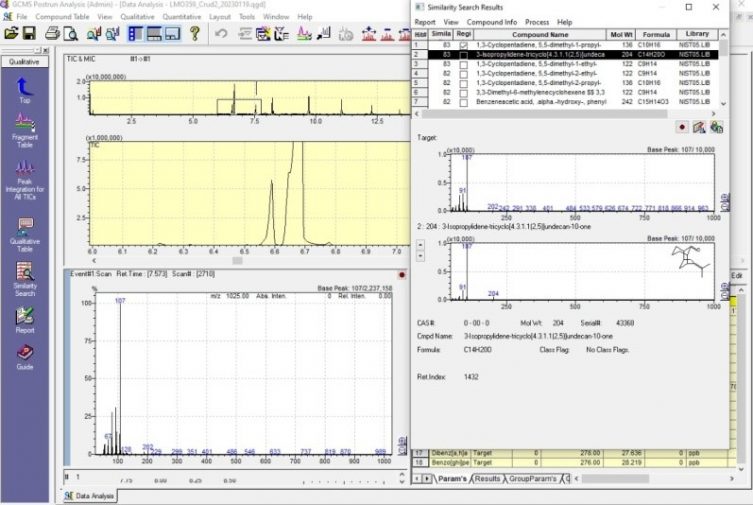Screen dimensions: 753x505
Task: Tick the register checkbox for Benzeneacetic acid hit
Action: pyautogui.click(x=463, y=101)
